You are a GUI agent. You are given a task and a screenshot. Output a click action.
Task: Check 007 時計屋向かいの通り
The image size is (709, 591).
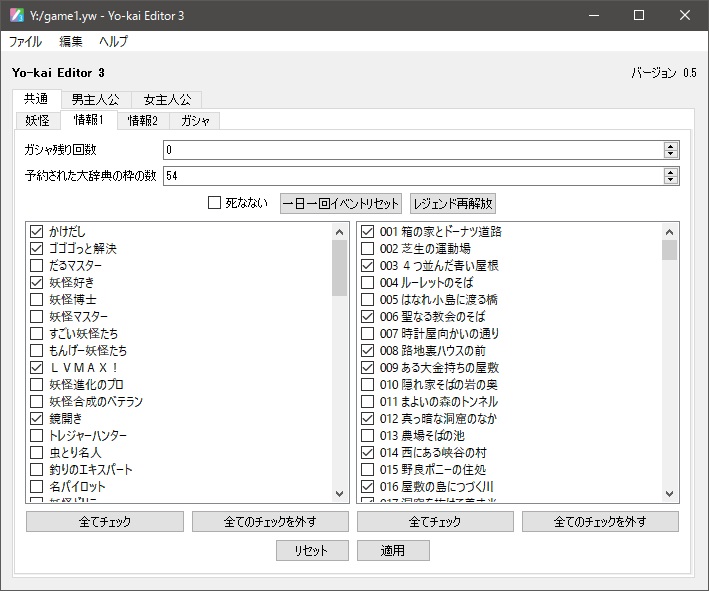368,334
